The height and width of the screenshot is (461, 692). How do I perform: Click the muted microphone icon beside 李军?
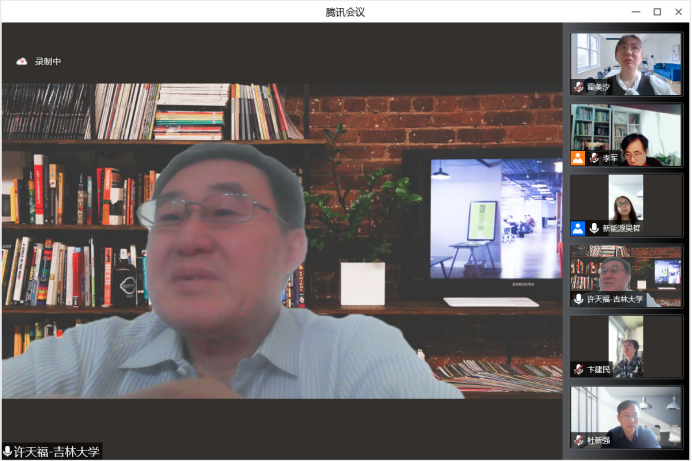coord(595,158)
